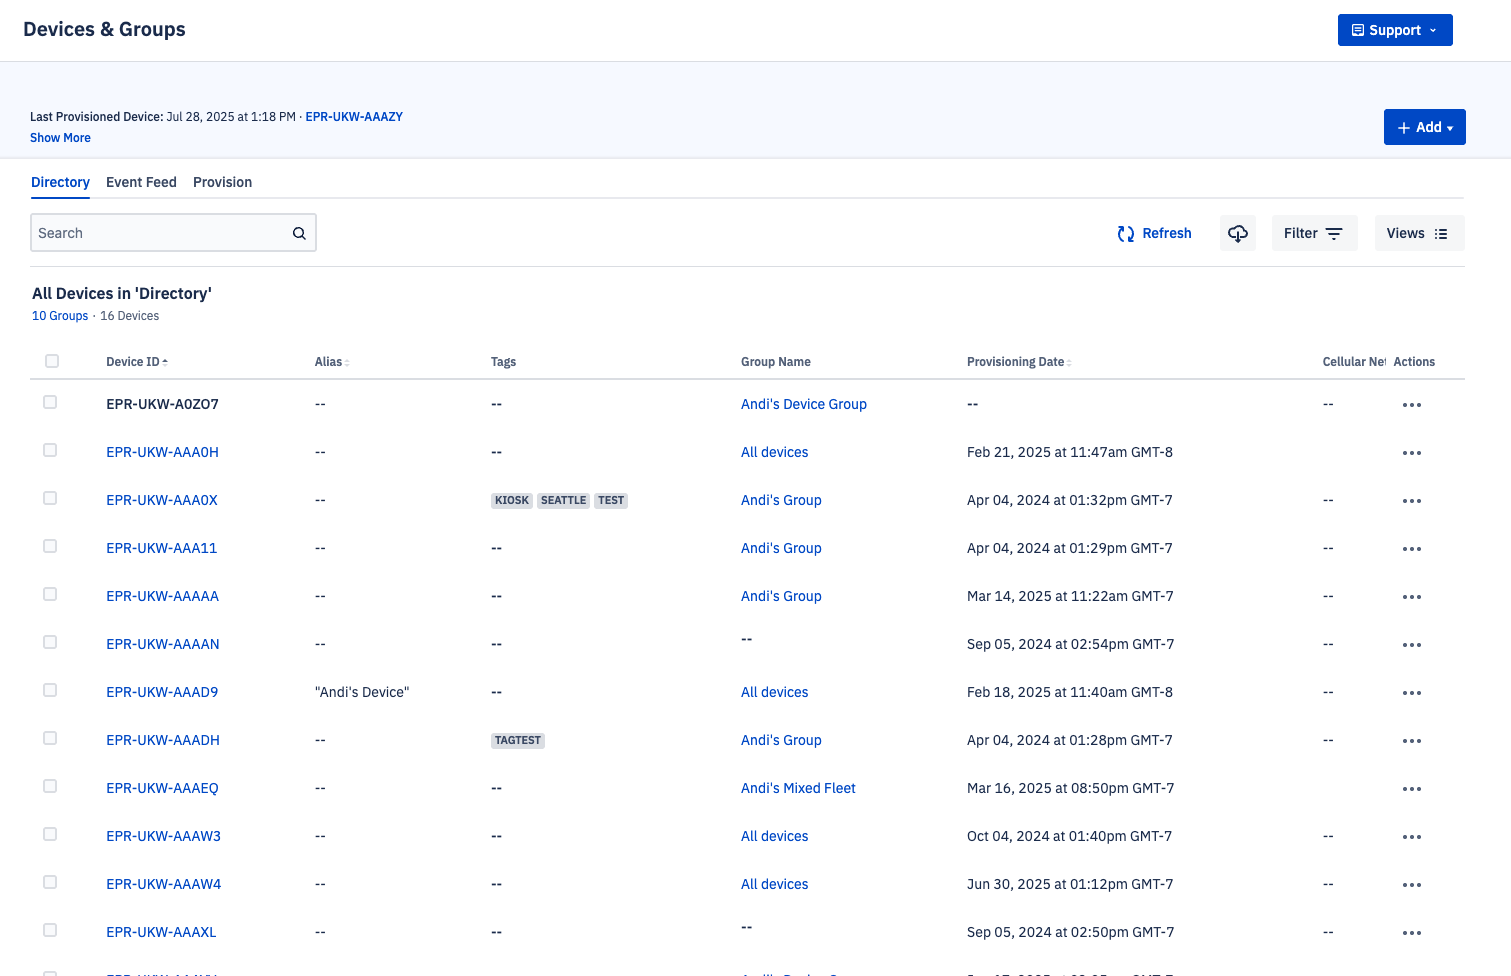
Task: Click the search magnifier icon
Action: tap(299, 233)
